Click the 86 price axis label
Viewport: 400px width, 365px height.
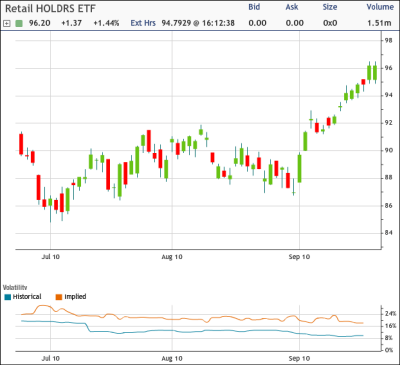pyautogui.click(x=388, y=205)
